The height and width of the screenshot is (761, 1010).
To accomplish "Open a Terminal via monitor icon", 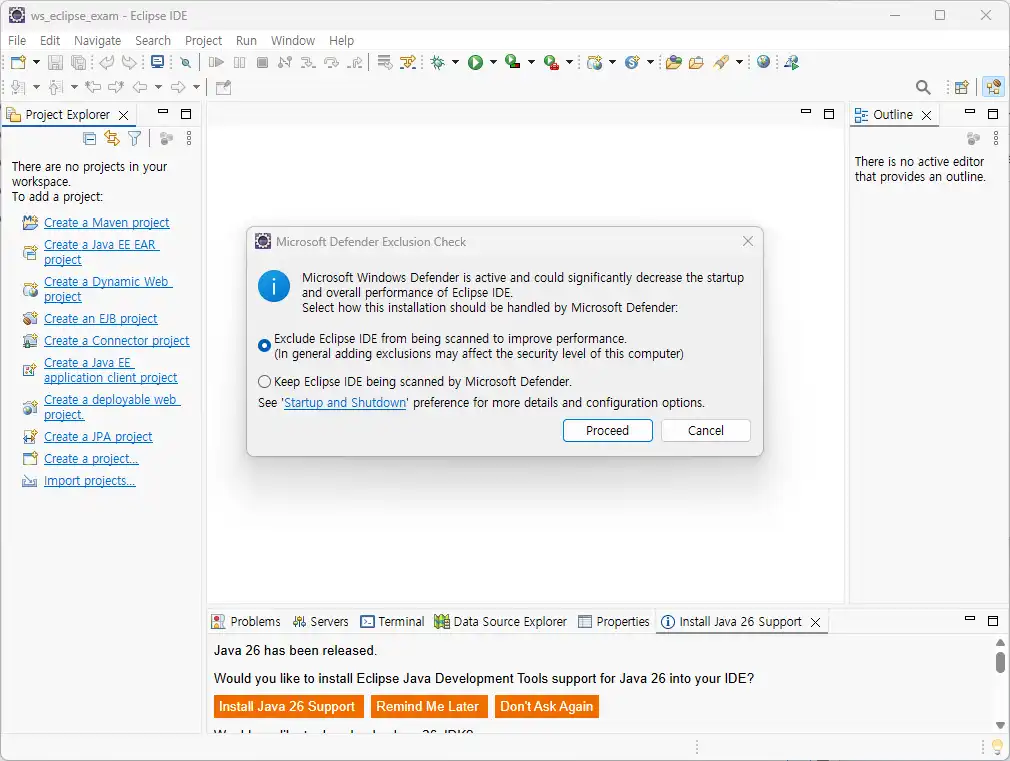I will pos(157,62).
